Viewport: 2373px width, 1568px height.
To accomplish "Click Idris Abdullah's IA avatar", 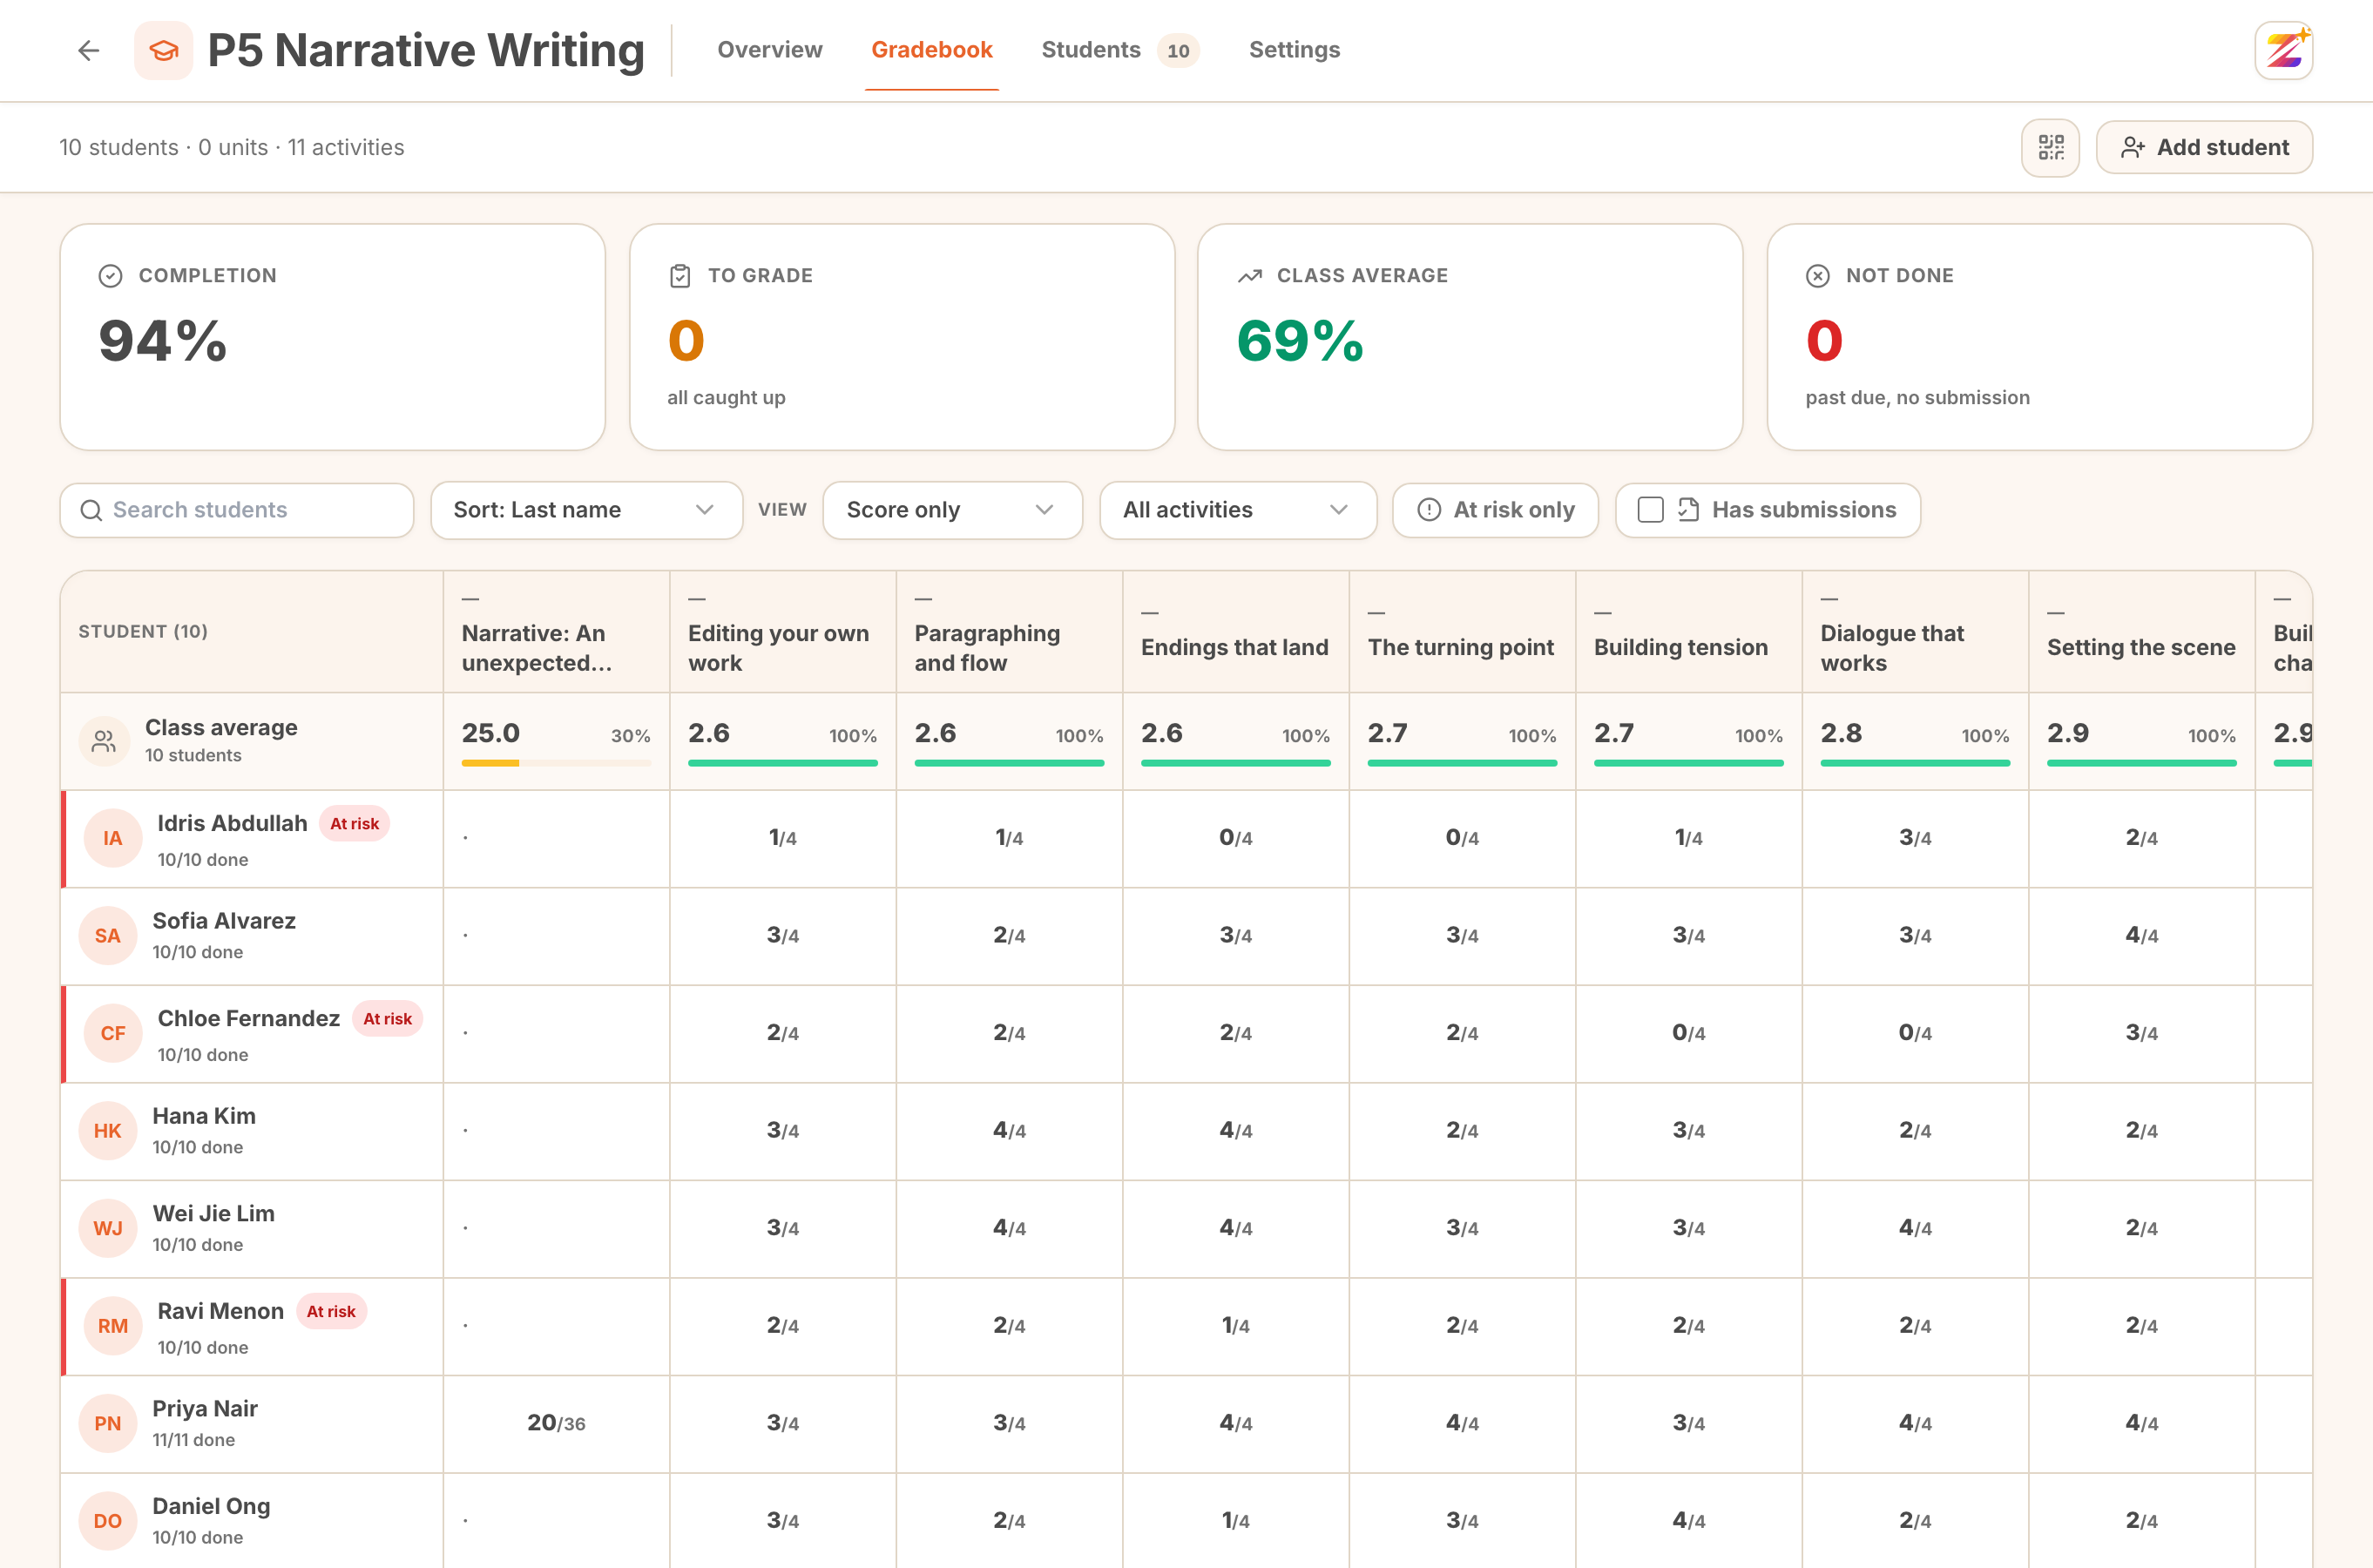I will [x=113, y=838].
